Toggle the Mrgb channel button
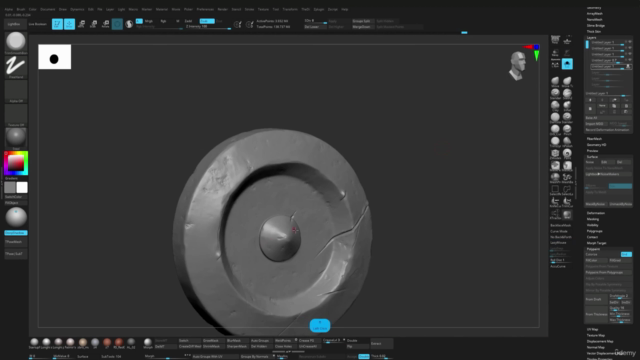 (x=149, y=21)
